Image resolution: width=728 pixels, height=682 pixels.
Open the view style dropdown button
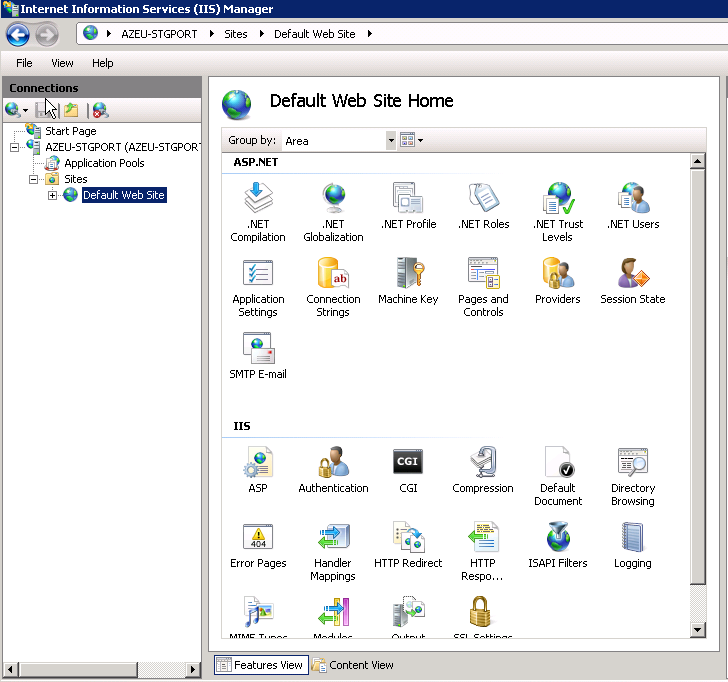coord(411,140)
